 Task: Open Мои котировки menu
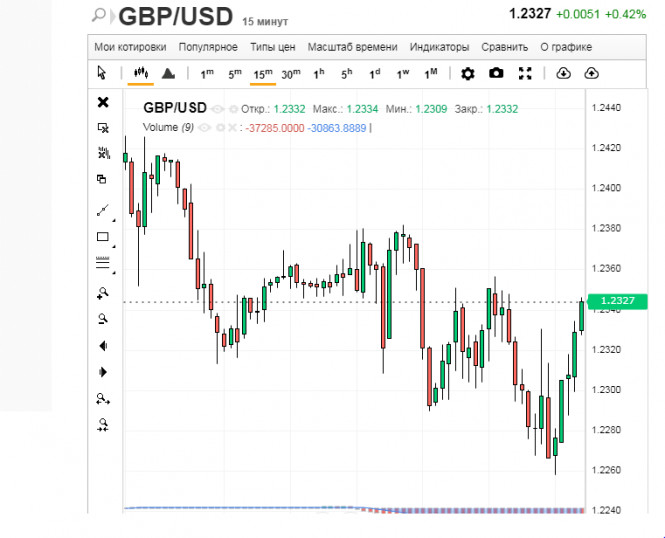point(130,47)
